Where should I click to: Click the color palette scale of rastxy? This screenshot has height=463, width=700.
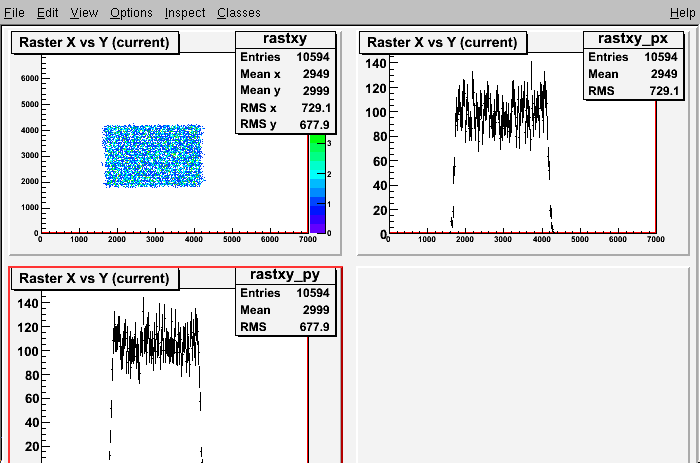tap(318, 184)
